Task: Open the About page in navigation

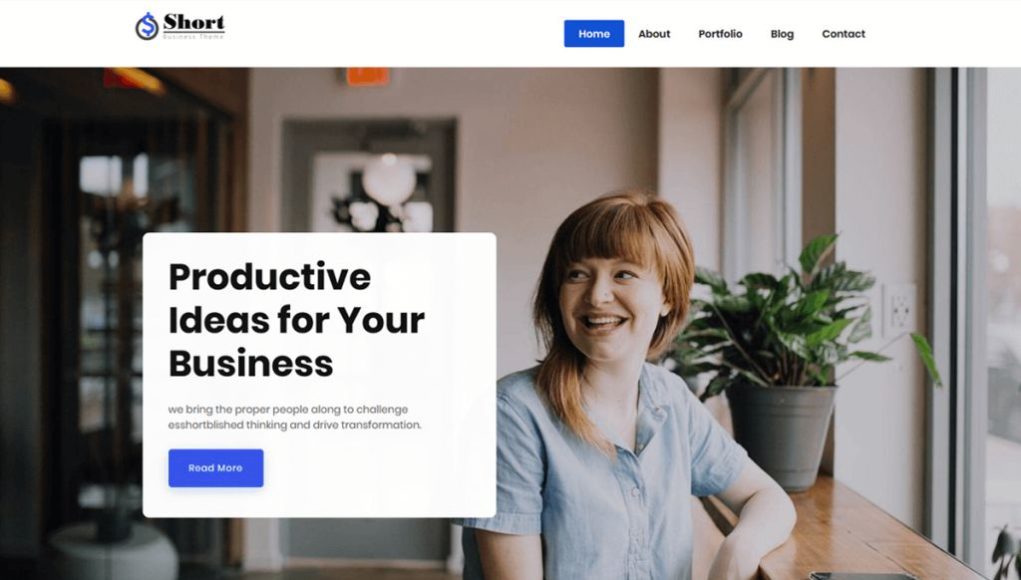Action: tap(654, 34)
